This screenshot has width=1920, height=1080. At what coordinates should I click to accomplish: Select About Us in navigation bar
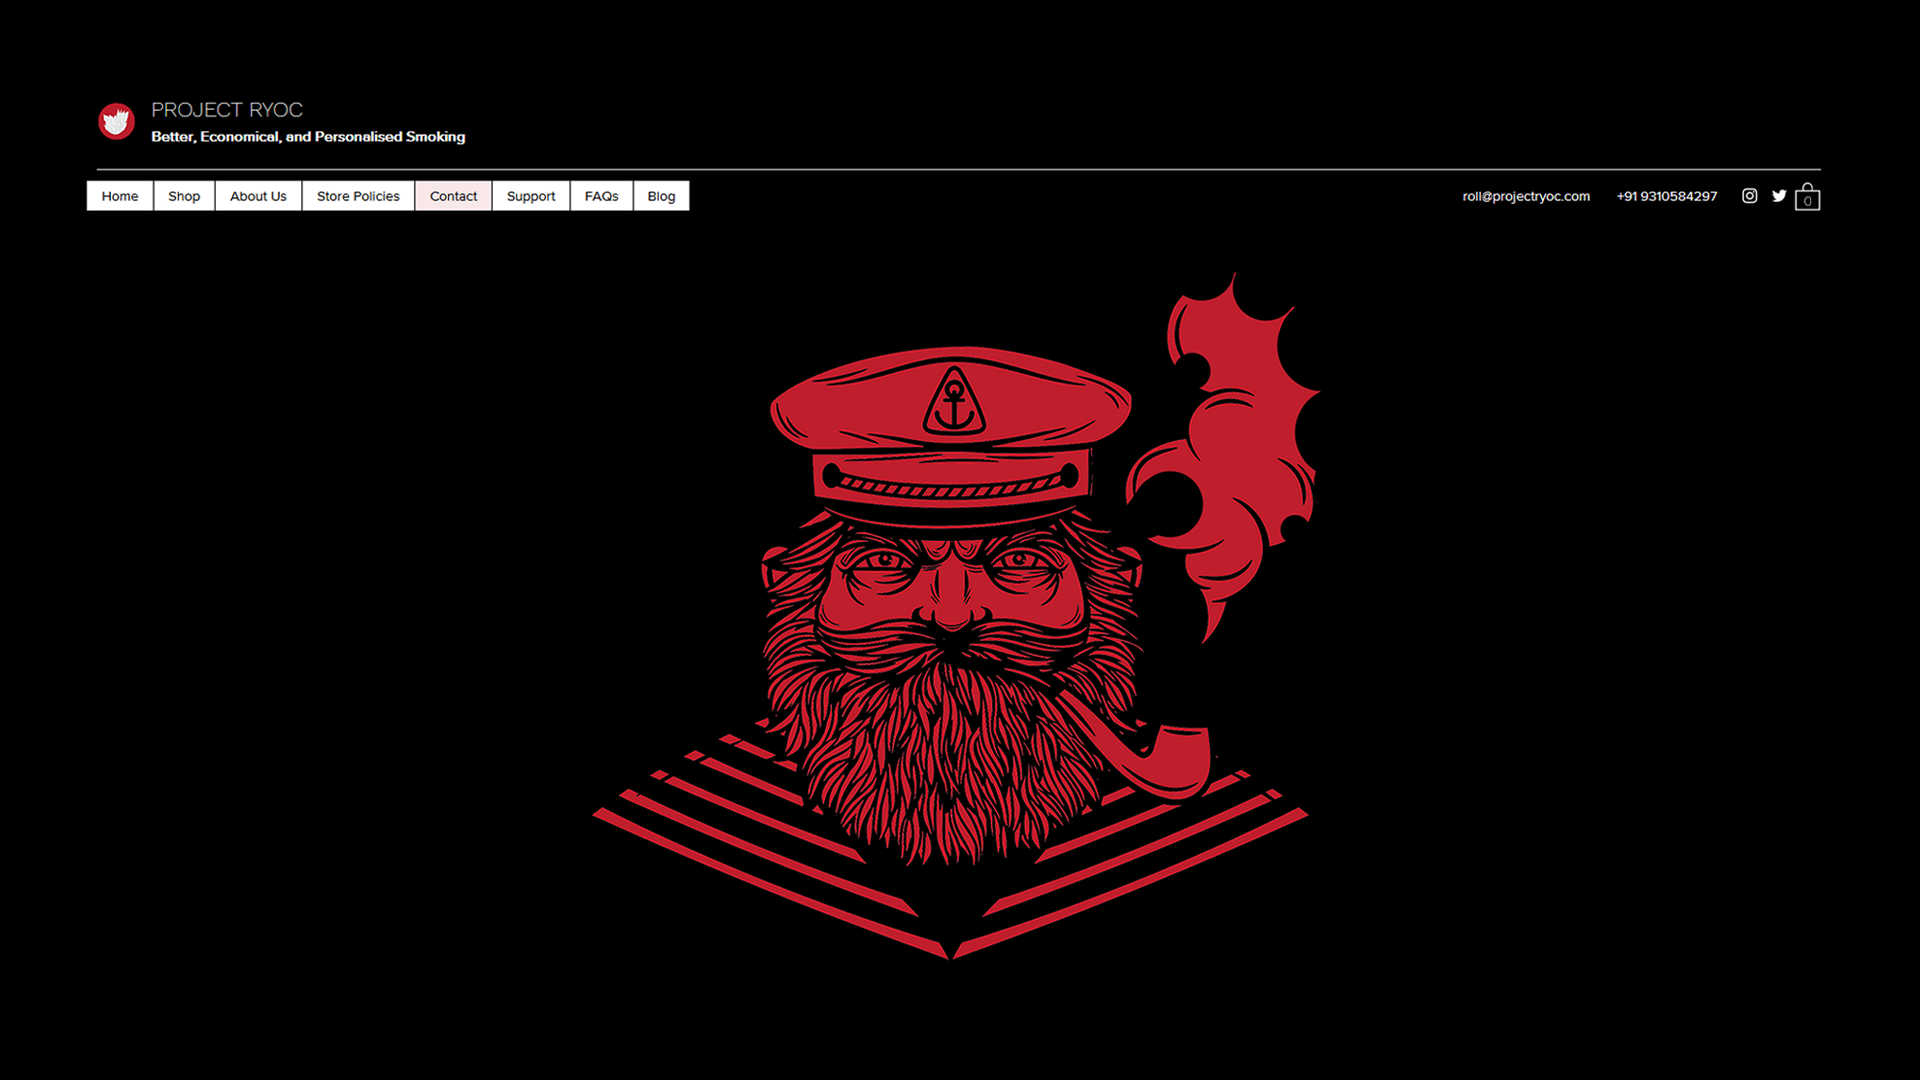pyautogui.click(x=258, y=196)
